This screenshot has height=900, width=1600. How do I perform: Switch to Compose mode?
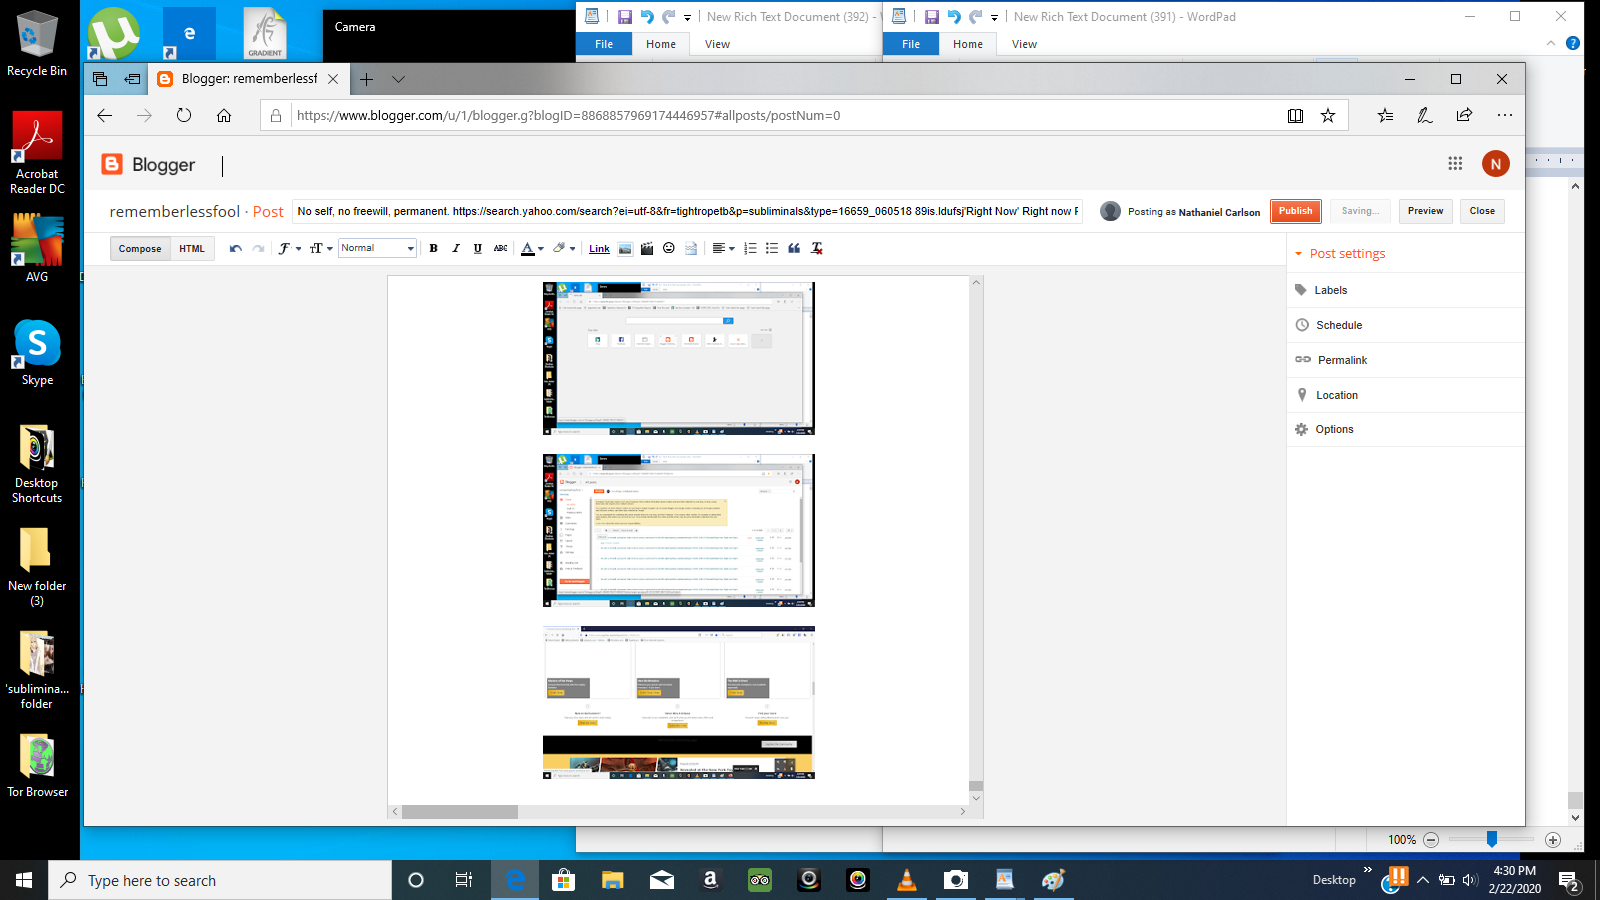tap(140, 249)
